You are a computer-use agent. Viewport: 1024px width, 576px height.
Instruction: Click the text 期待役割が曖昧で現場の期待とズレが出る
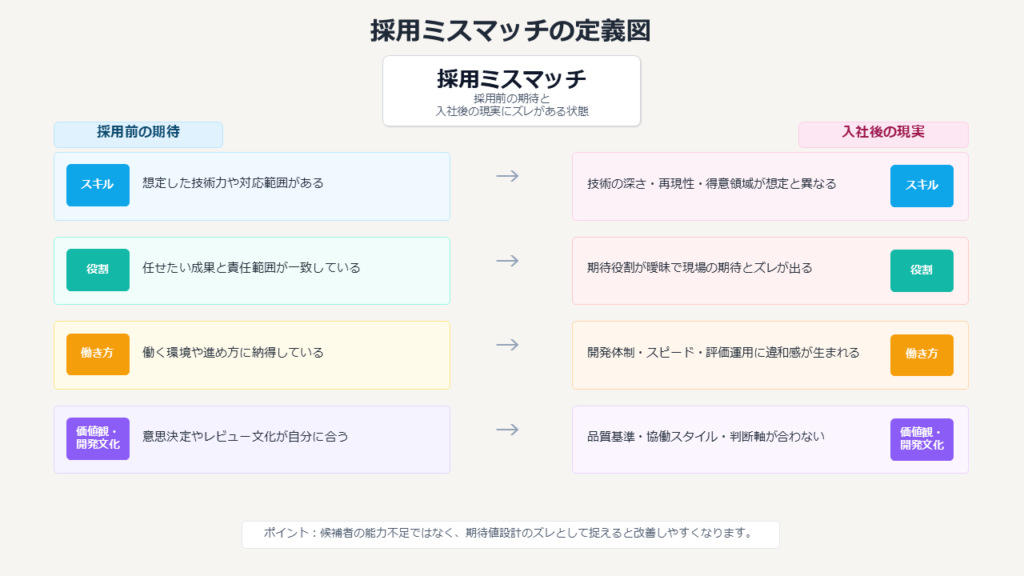click(700, 268)
